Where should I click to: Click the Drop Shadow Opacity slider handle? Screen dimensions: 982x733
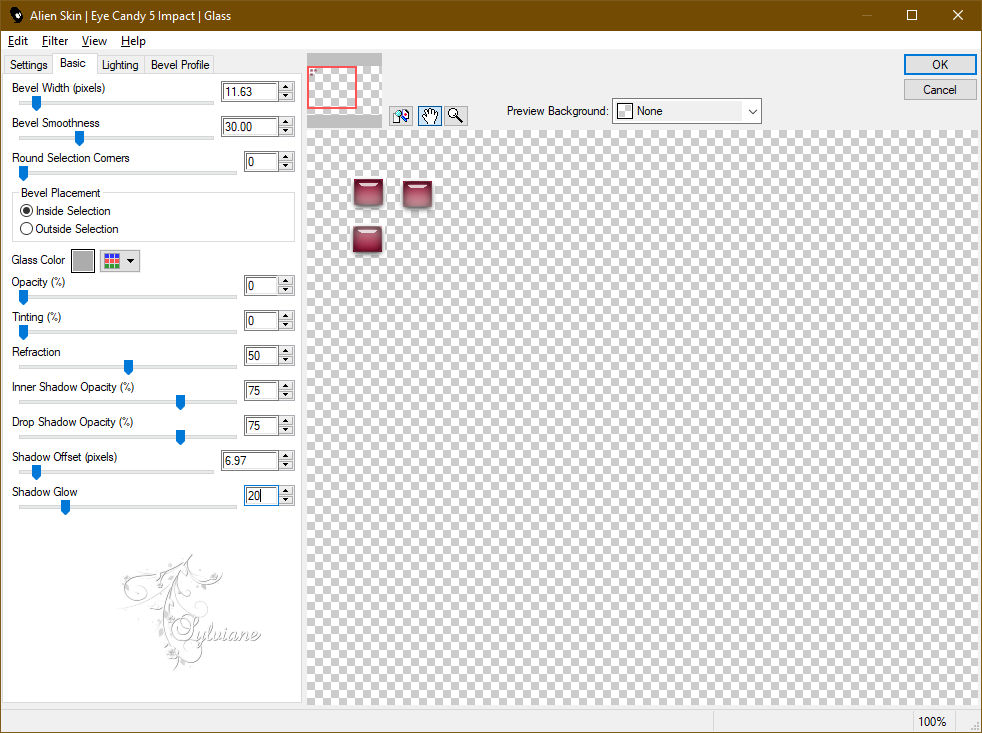click(x=180, y=438)
